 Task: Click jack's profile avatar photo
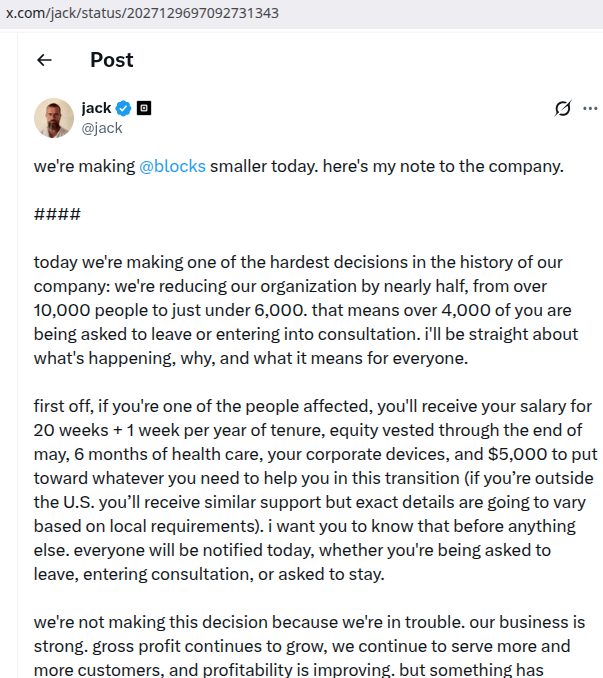(x=54, y=118)
